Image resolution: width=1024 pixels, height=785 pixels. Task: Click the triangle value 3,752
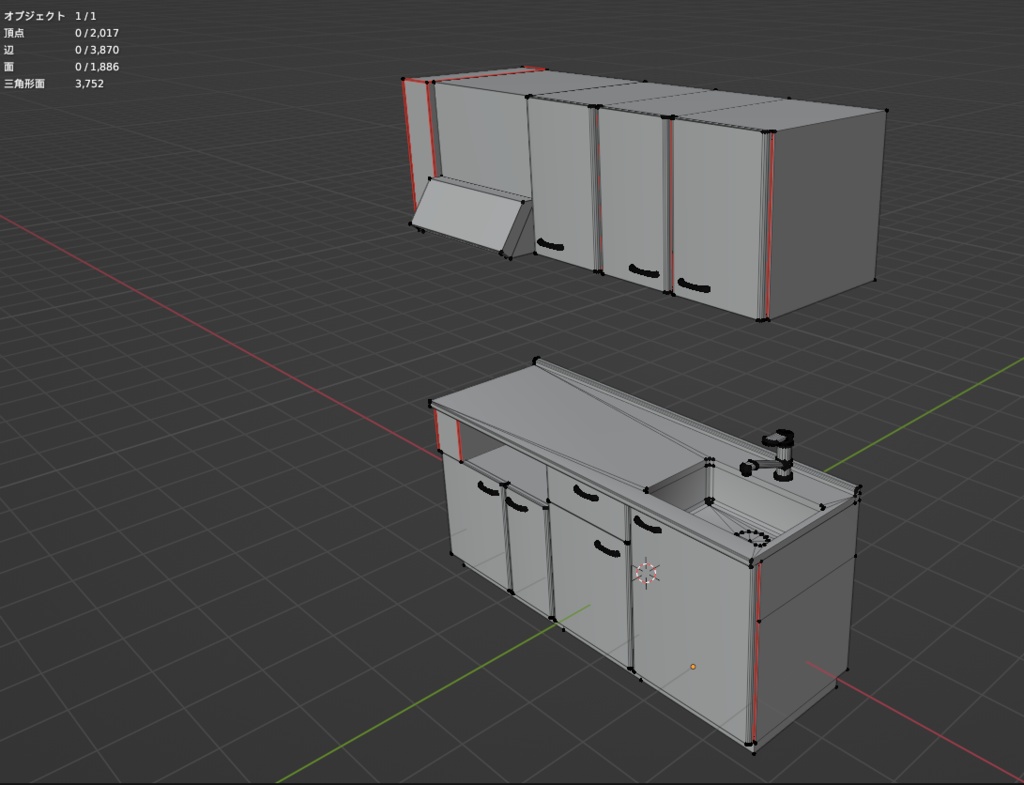(89, 84)
